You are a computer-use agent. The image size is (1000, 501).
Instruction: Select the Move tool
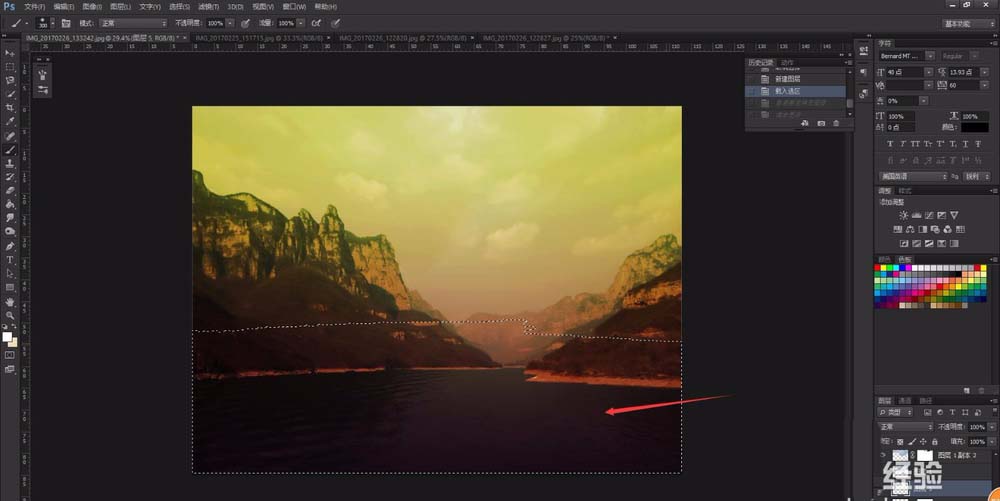pyautogui.click(x=10, y=53)
